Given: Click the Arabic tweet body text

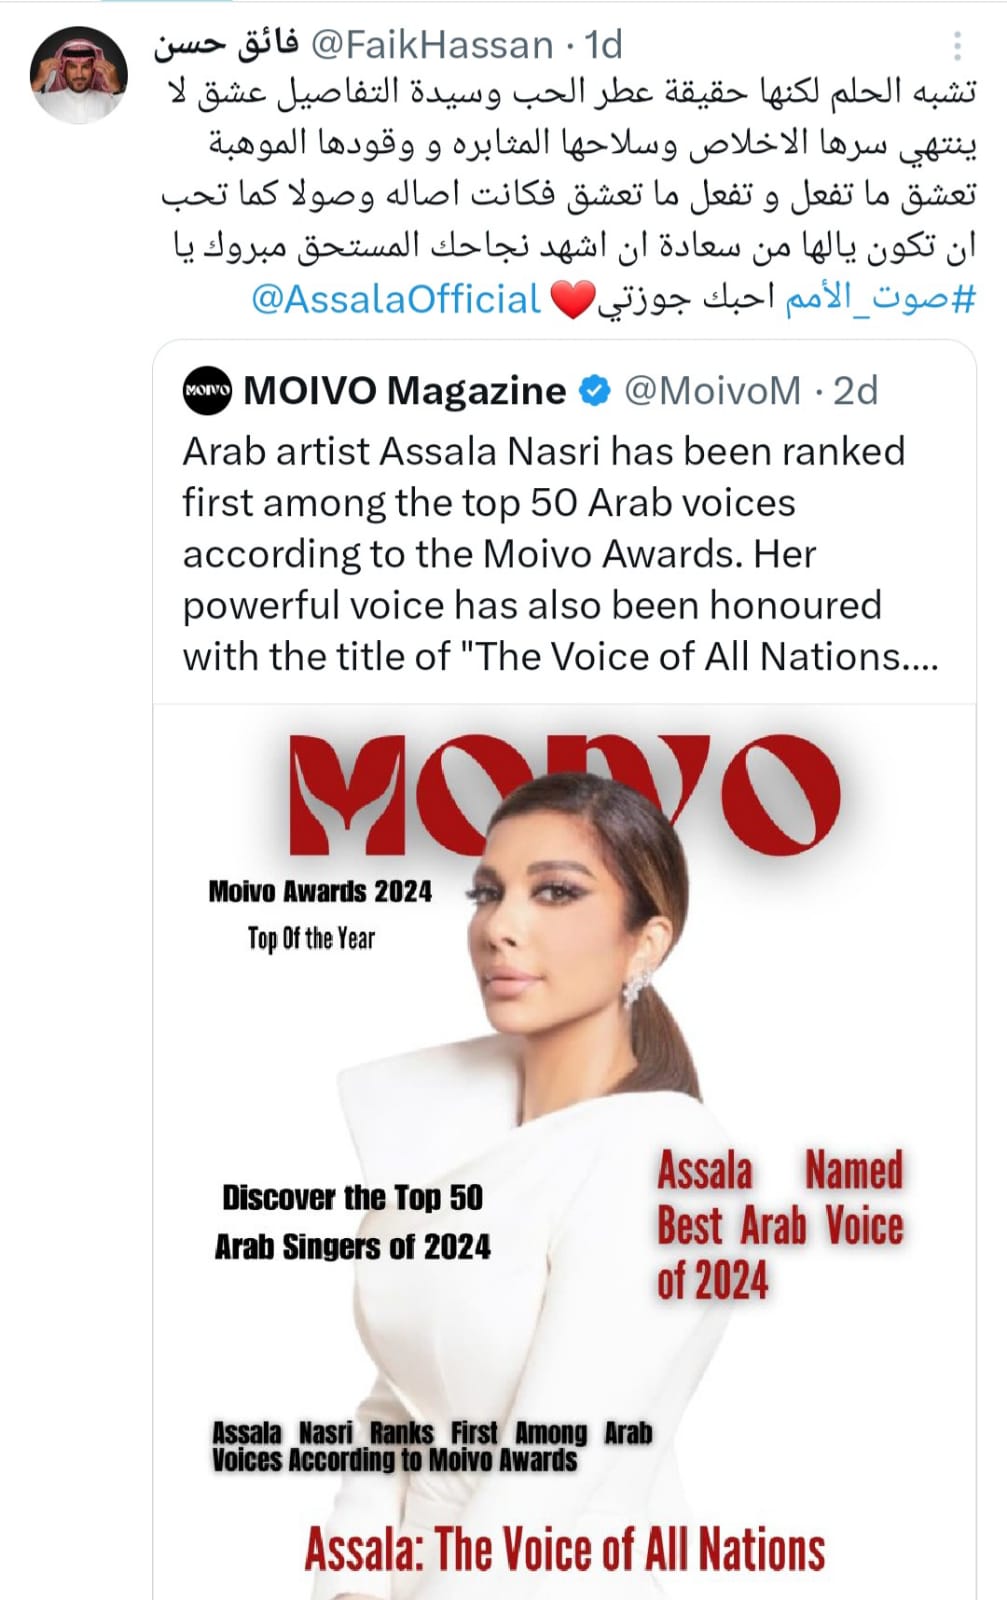Looking at the screenshot, I should pos(570,169).
